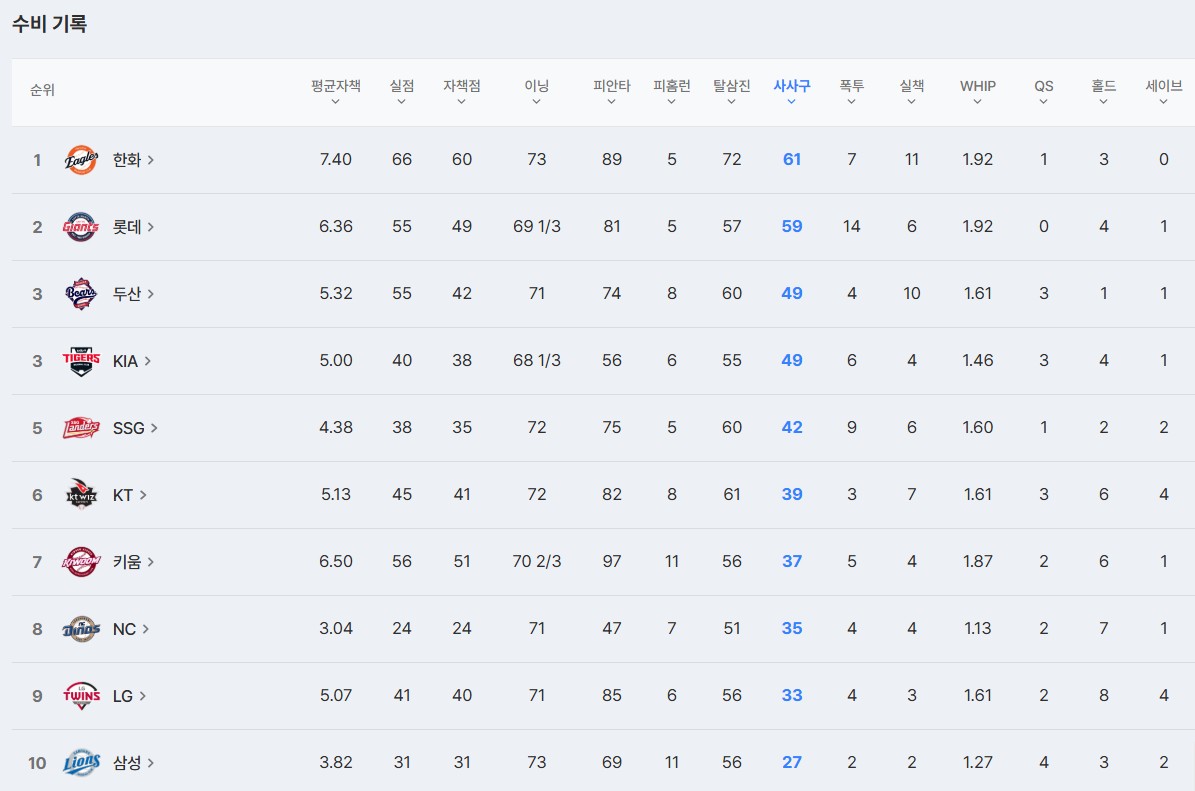
Task: Click the KIA Tigers team logo
Action: (81, 361)
